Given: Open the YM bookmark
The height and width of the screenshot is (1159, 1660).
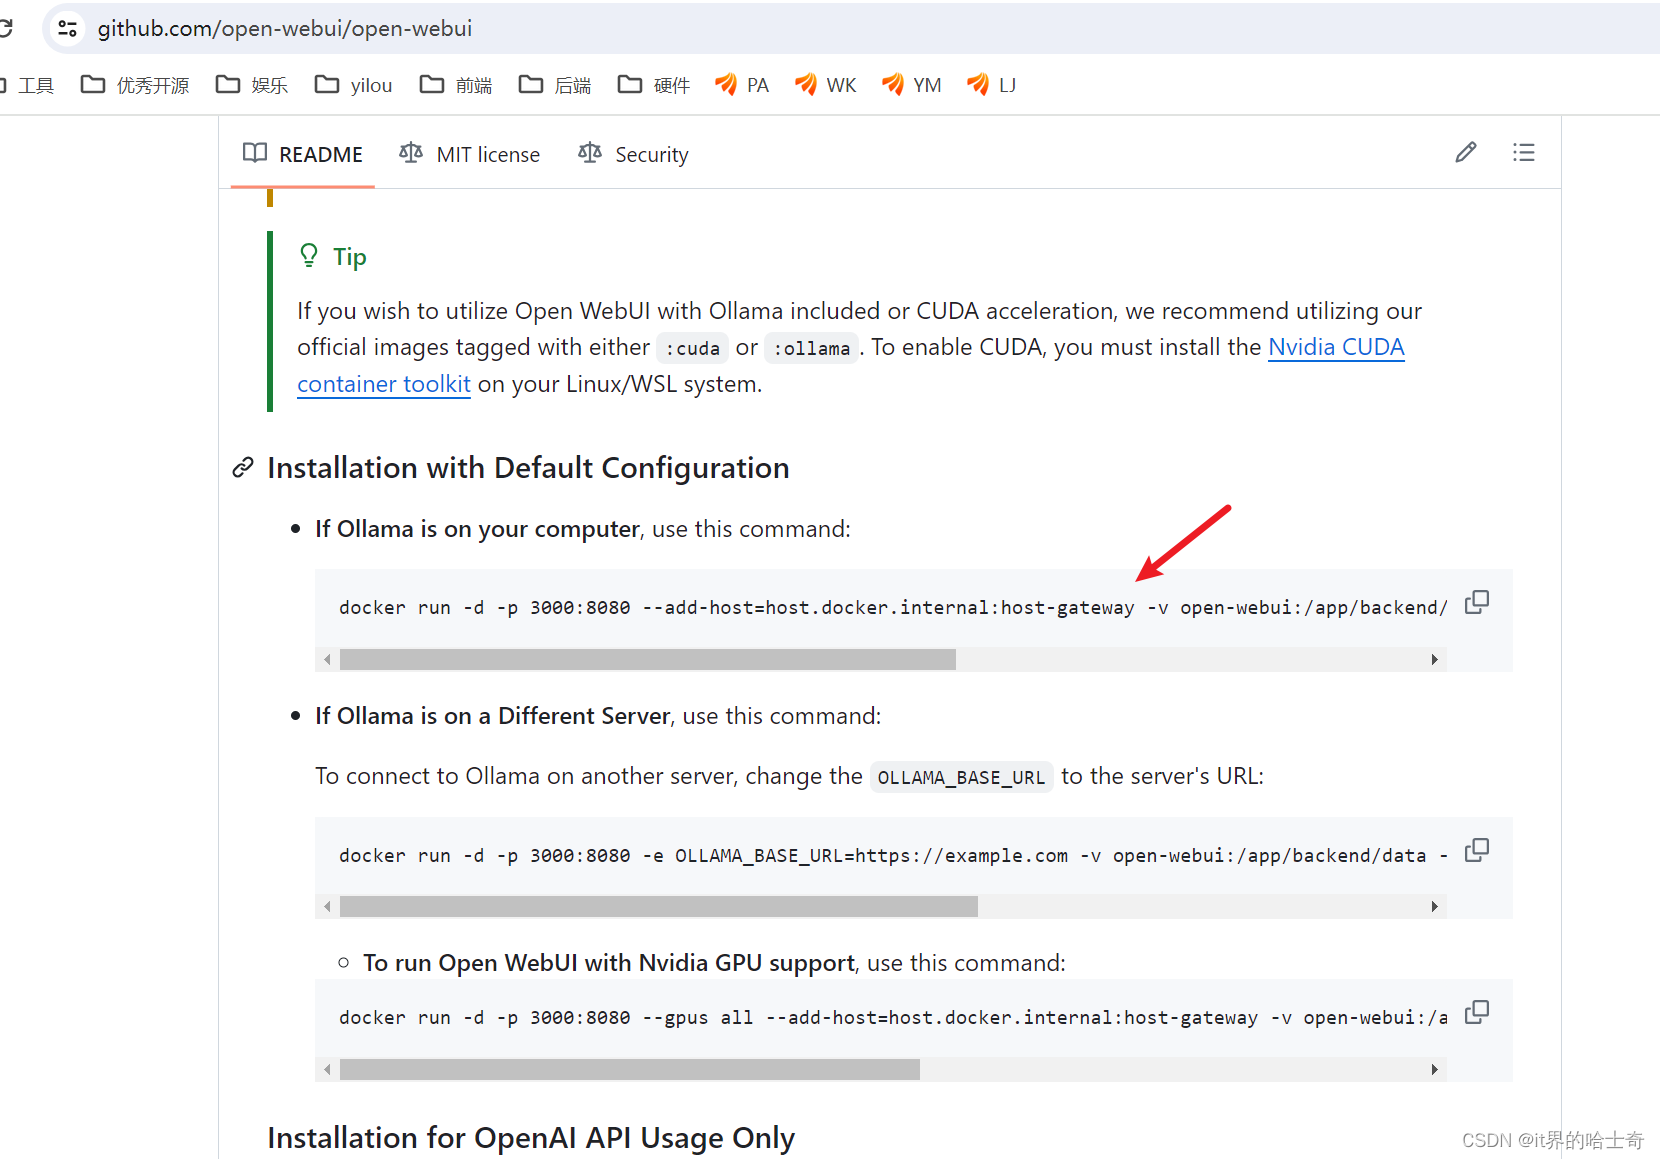Looking at the screenshot, I should tap(911, 85).
